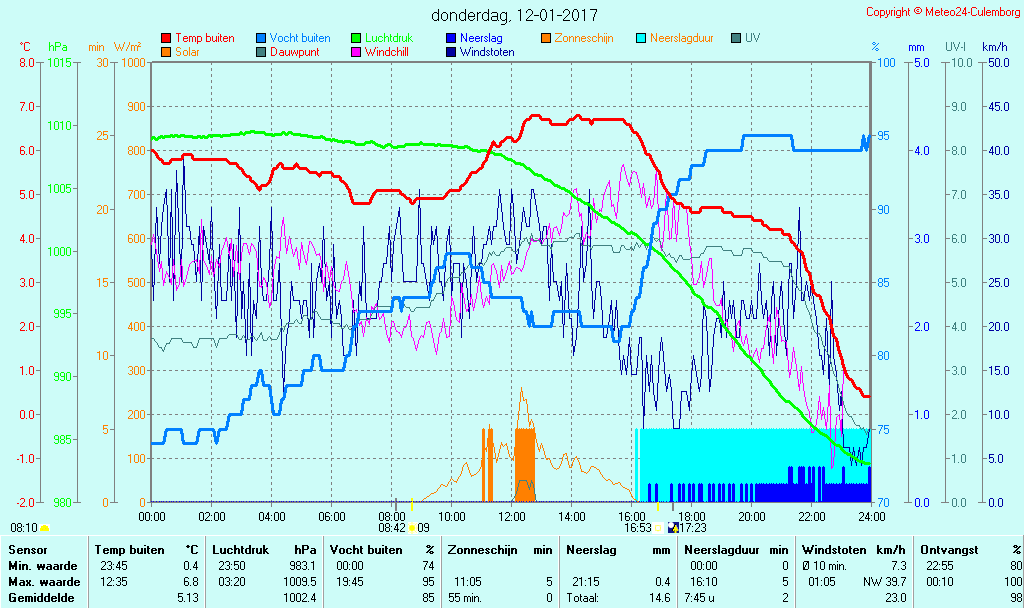
Task: Click the Solar legend label
Action: tap(190, 52)
